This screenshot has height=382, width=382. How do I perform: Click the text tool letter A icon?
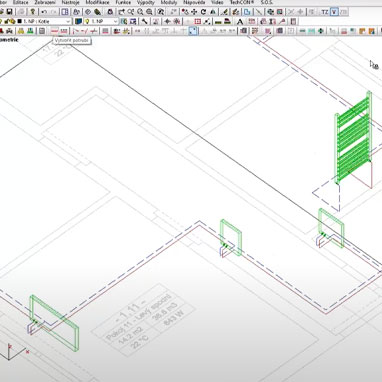[239, 22]
